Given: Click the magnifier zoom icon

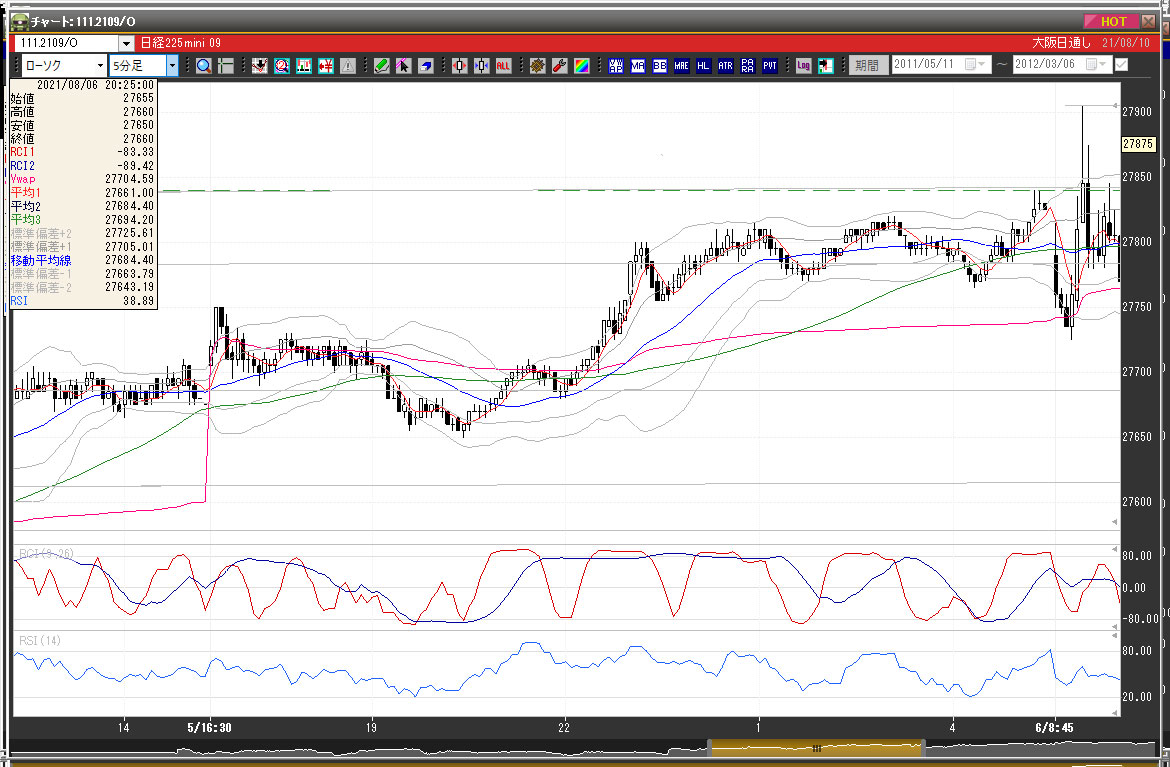Looking at the screenshot, I should coord(203,65).
